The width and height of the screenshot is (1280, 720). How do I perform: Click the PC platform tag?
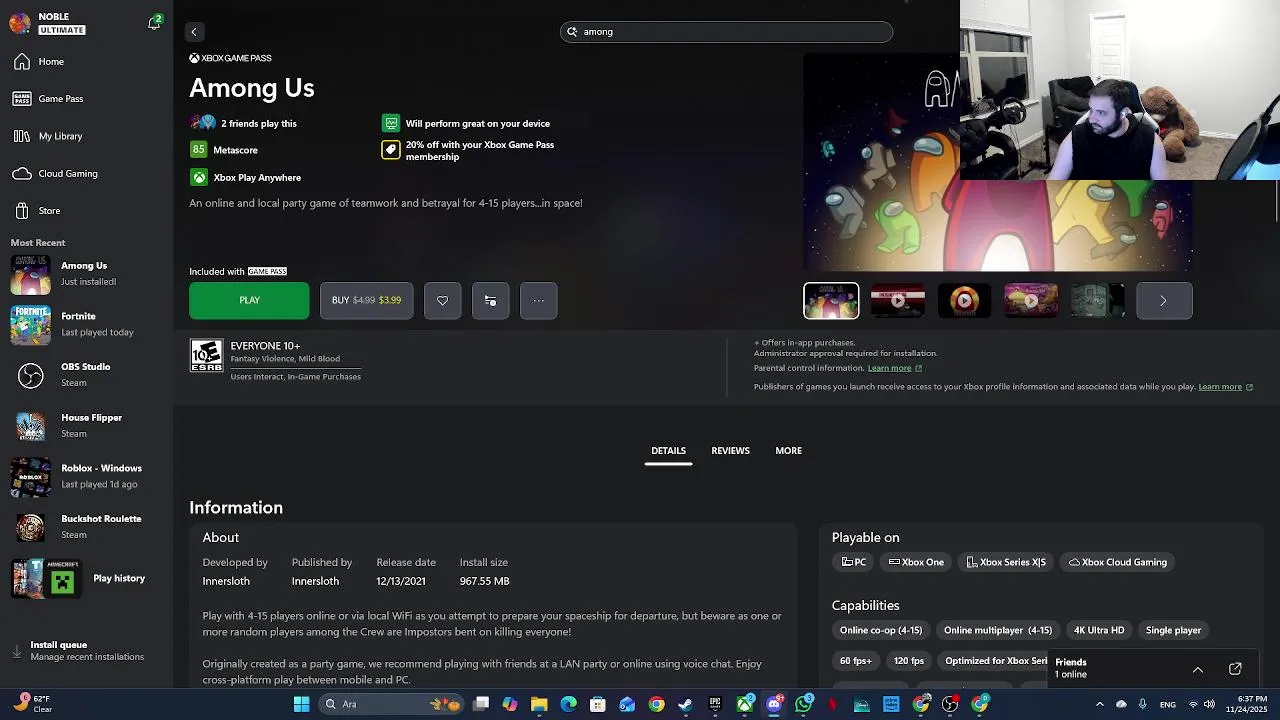854,562
